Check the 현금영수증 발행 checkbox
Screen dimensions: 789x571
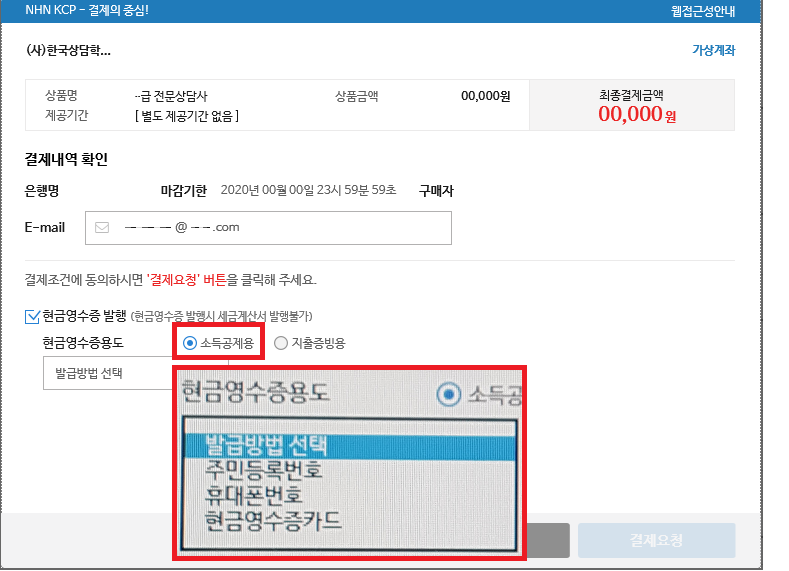point(32,317)
